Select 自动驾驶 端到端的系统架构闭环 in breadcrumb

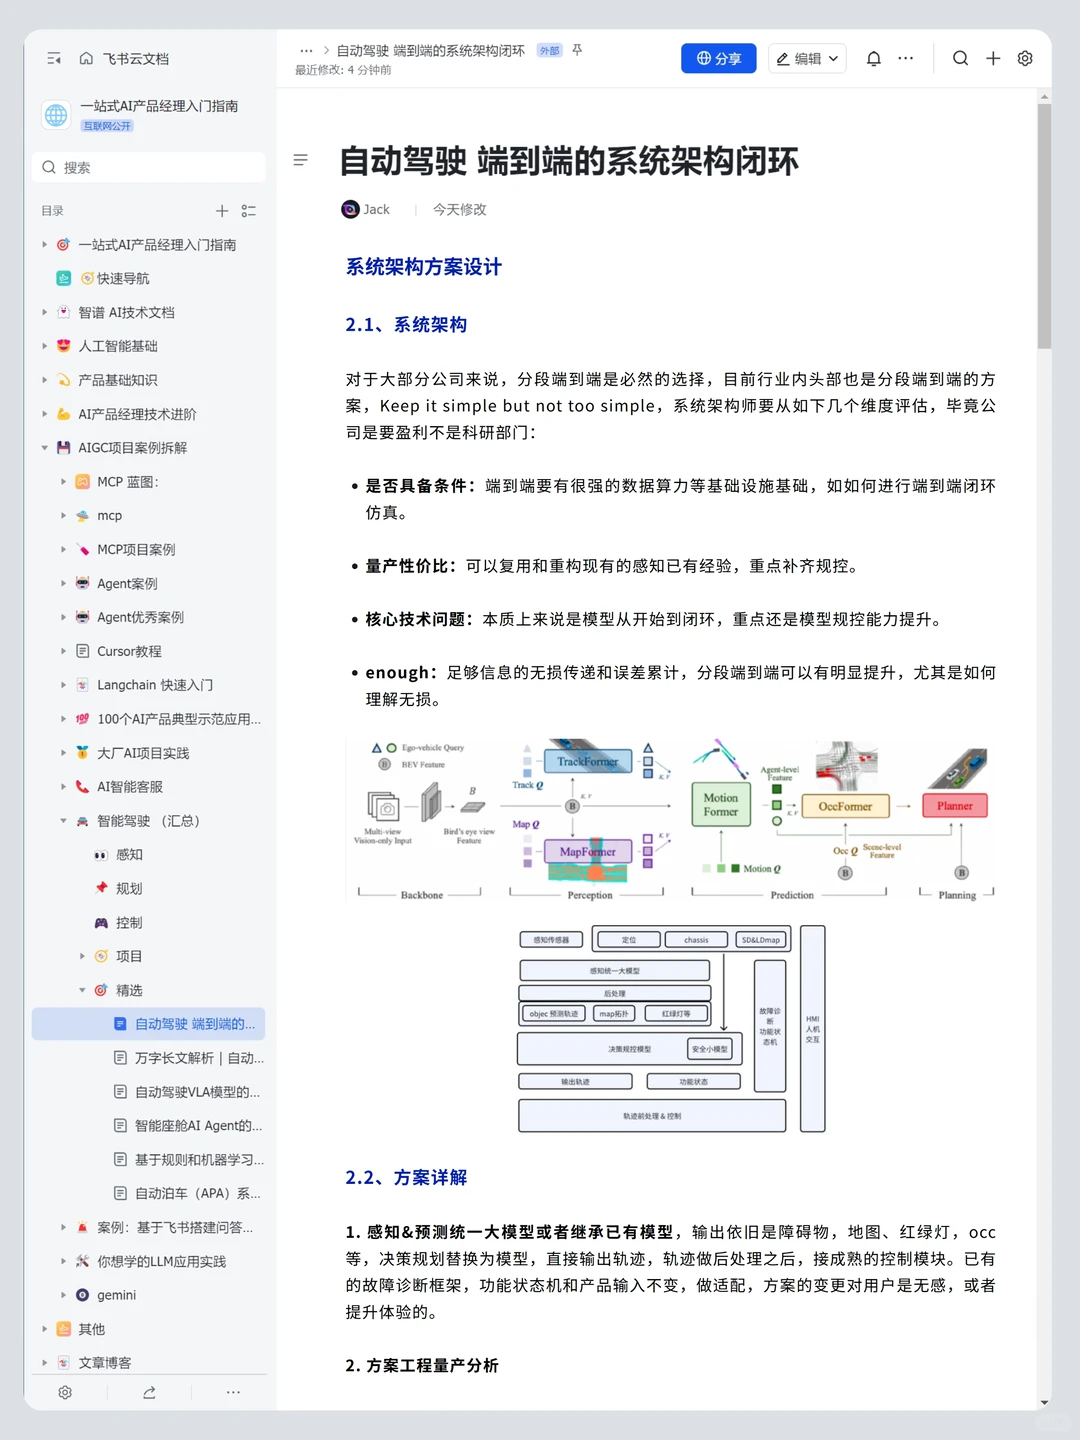pos(428,50)
